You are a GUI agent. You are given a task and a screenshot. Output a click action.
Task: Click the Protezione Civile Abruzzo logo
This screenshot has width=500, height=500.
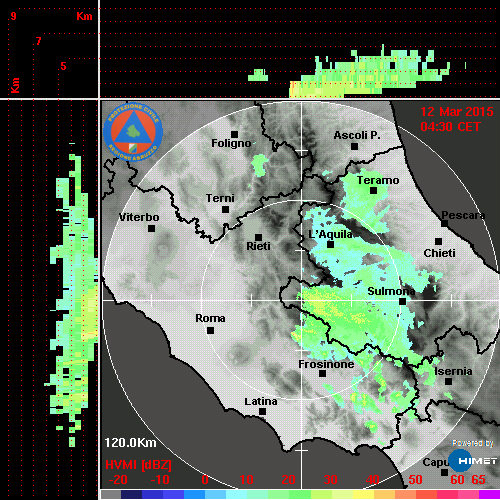(133, 132)
